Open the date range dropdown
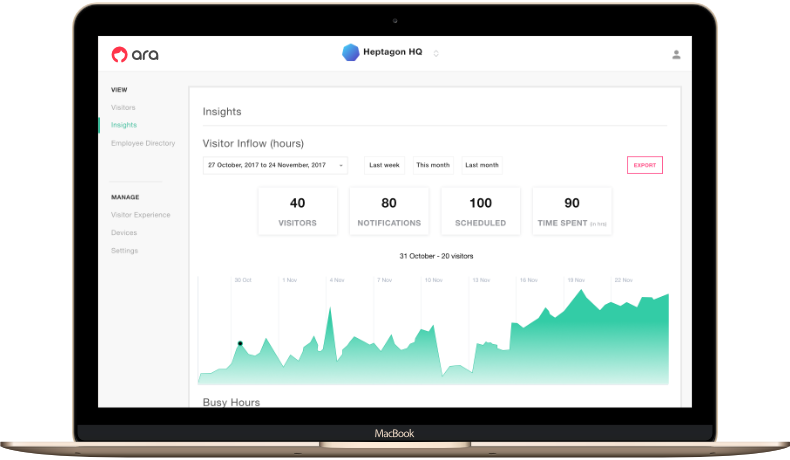Viewport: 790px width, 460px height. 275,165
